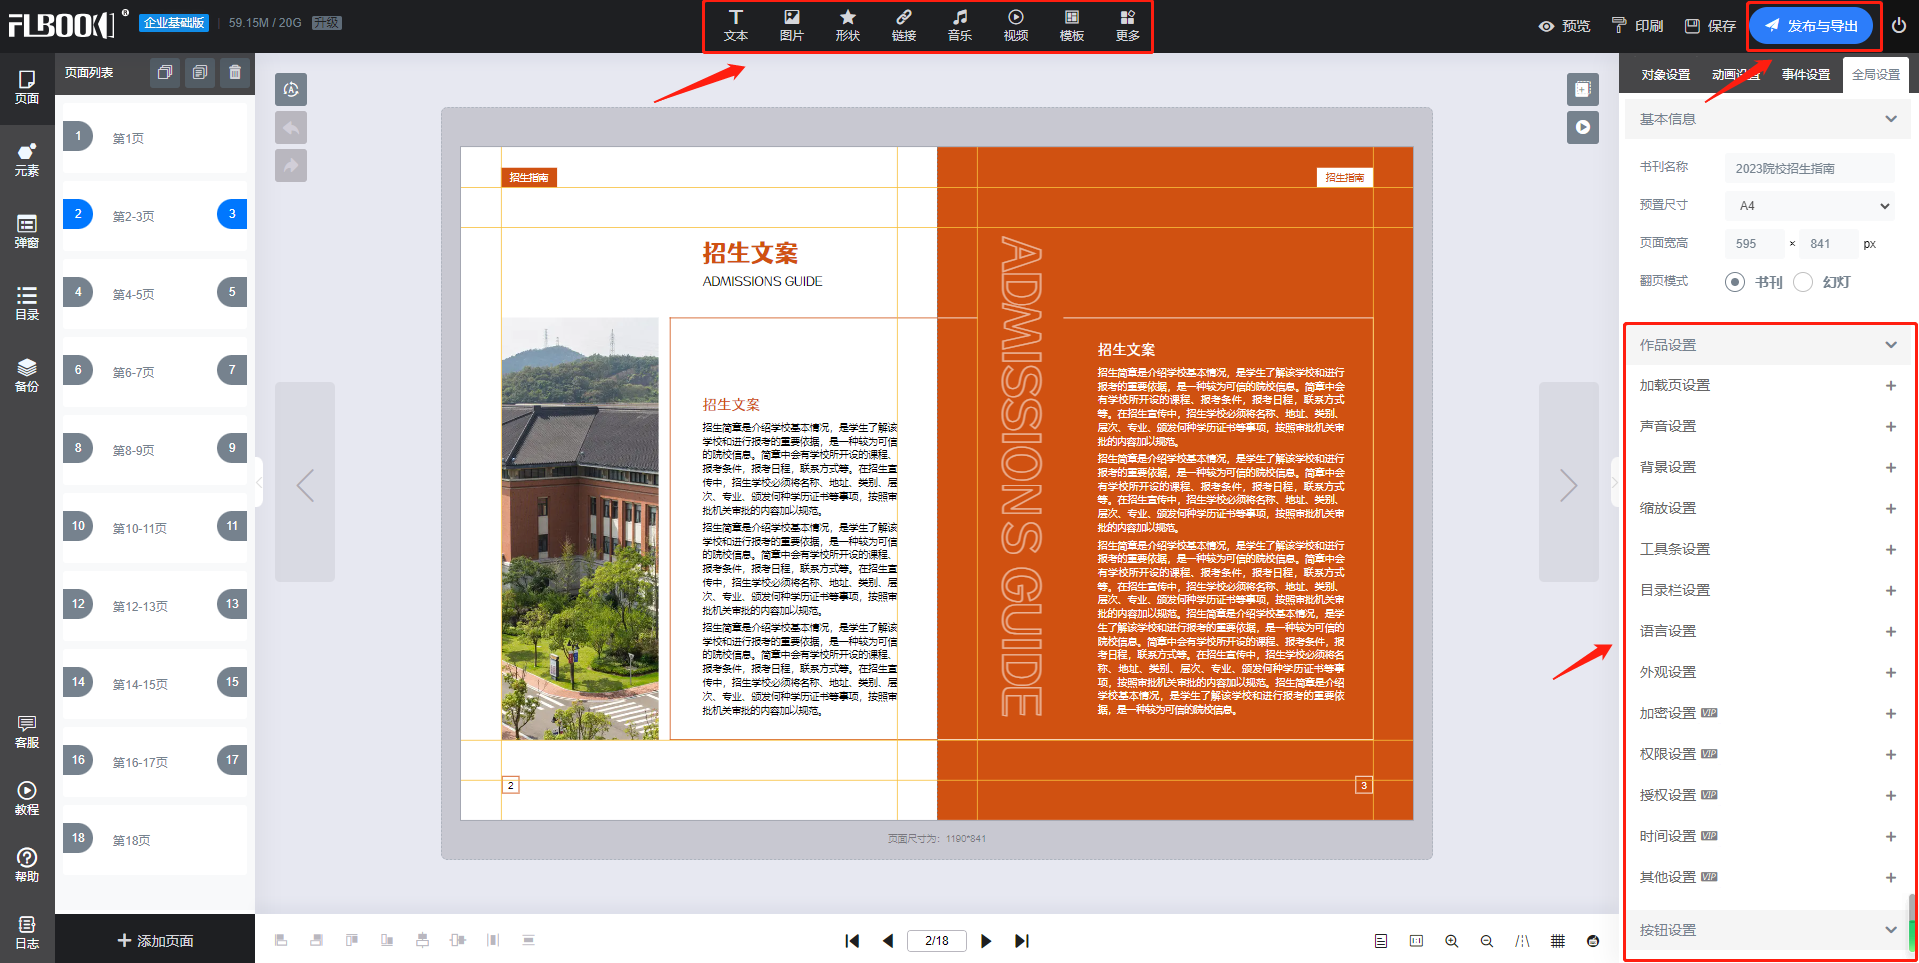Click the copy page icon in 页面列表
The height and width of the screenshot is (963, 1919).
click(165, 72)
